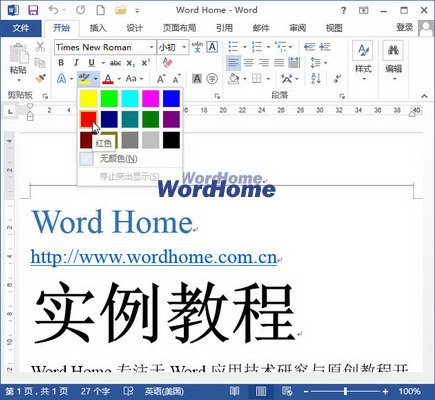The image size is (435, 400).
Task: Click the Sign in link
Action: (405, 27)
